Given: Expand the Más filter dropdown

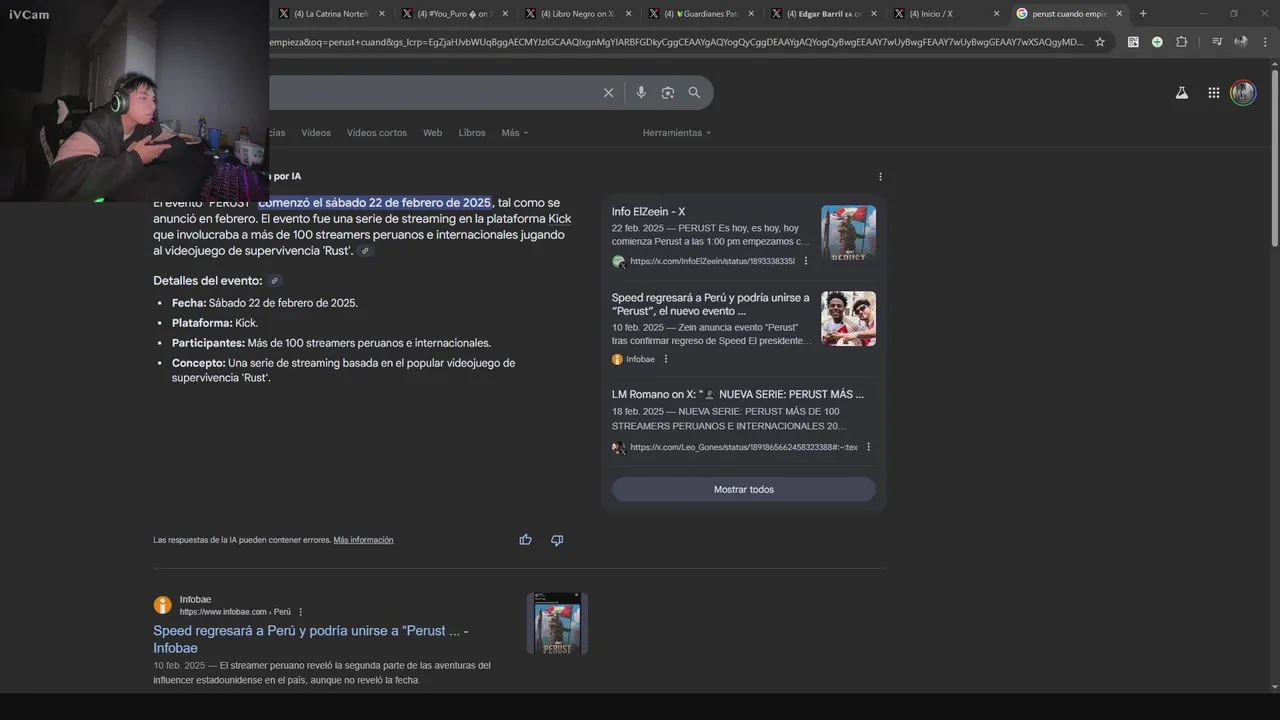Looking at the screenshot, I should [x=515, y=133].
